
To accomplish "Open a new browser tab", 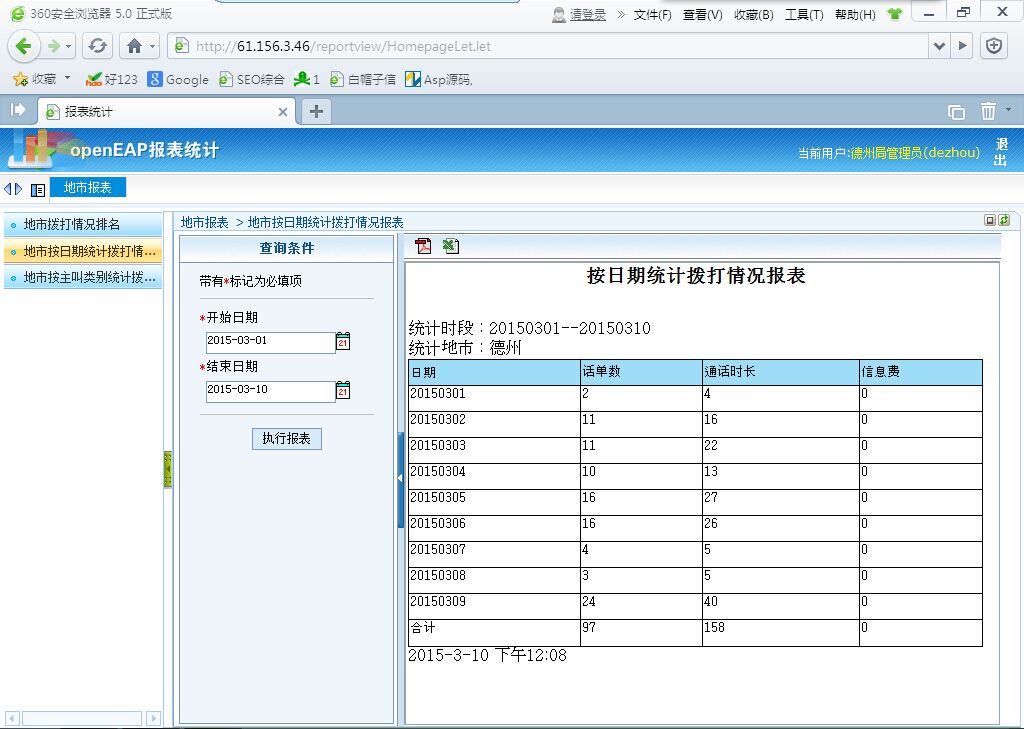I will click(x=316, y=112).
